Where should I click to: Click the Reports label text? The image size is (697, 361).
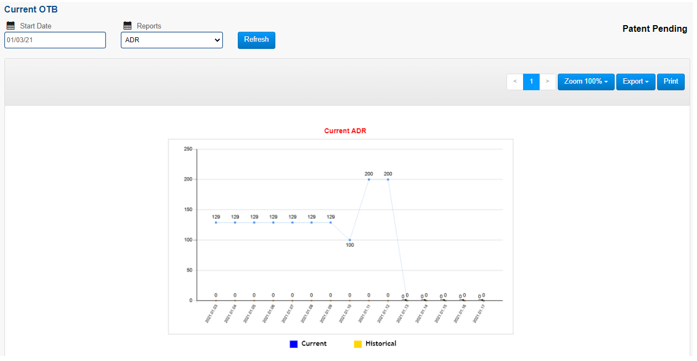click(x=149, y=26)
